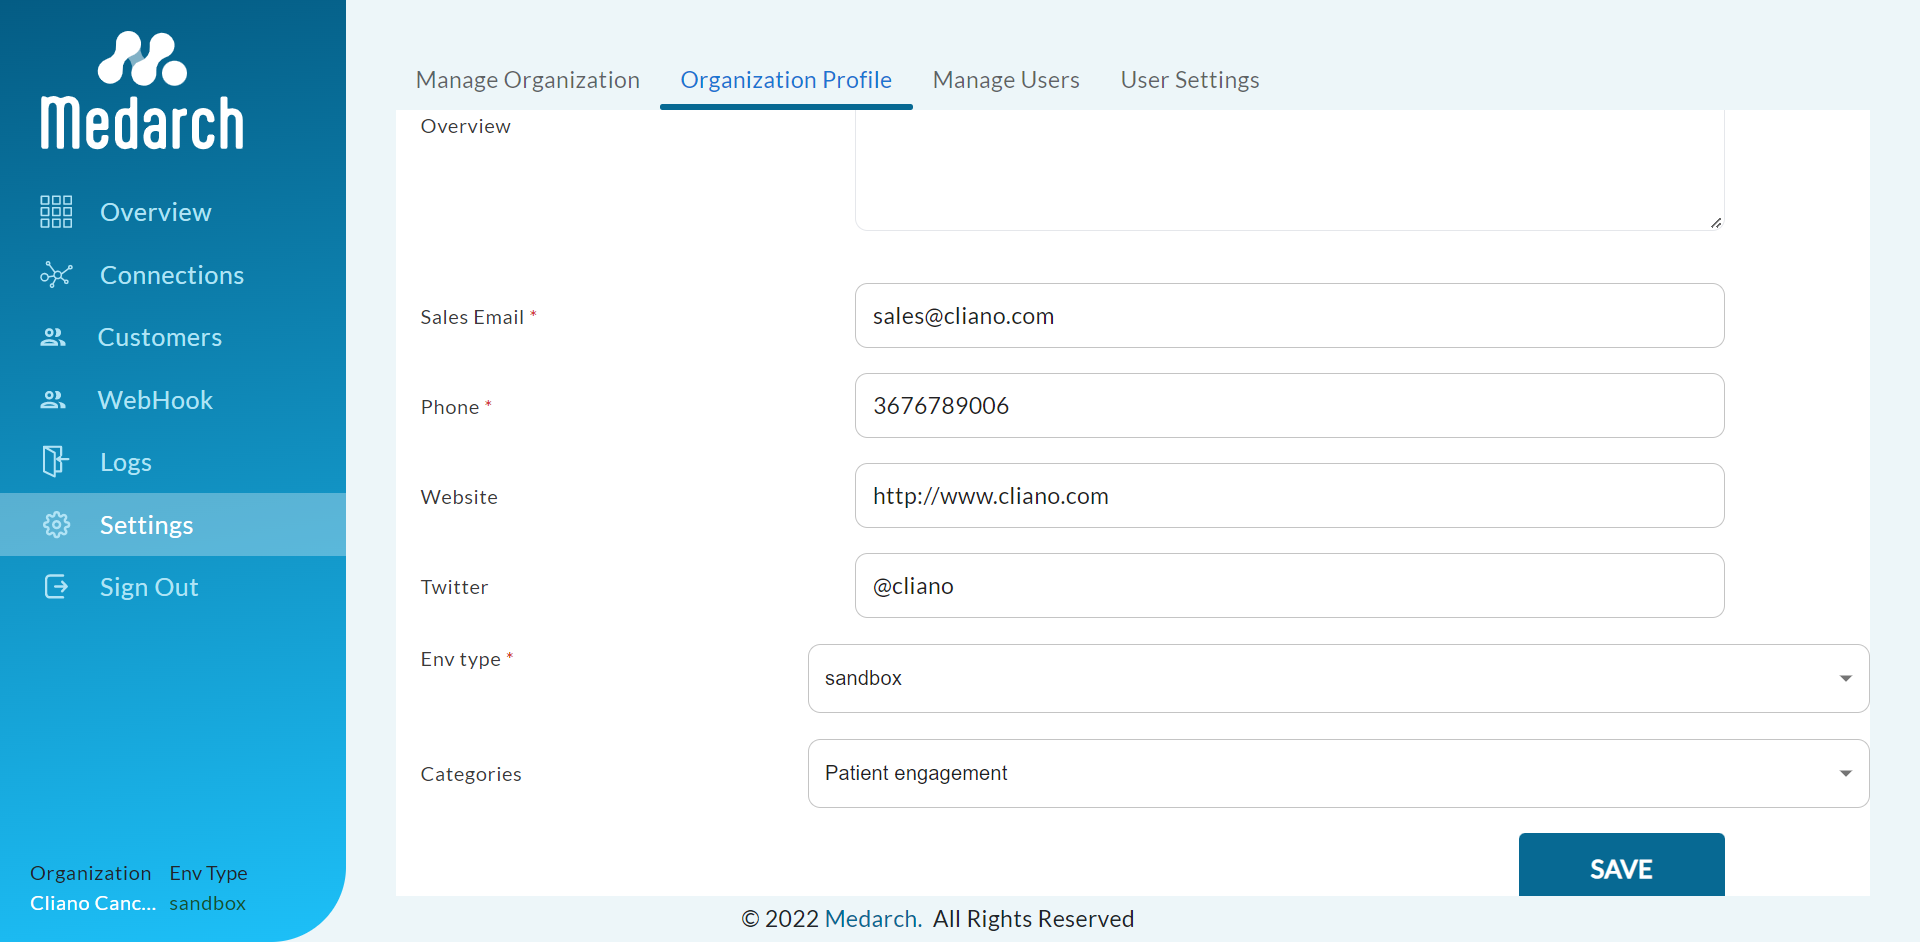Click the Sales Email input field
This screenshot has width=1920, height=942.
[x=1290, y=316]
